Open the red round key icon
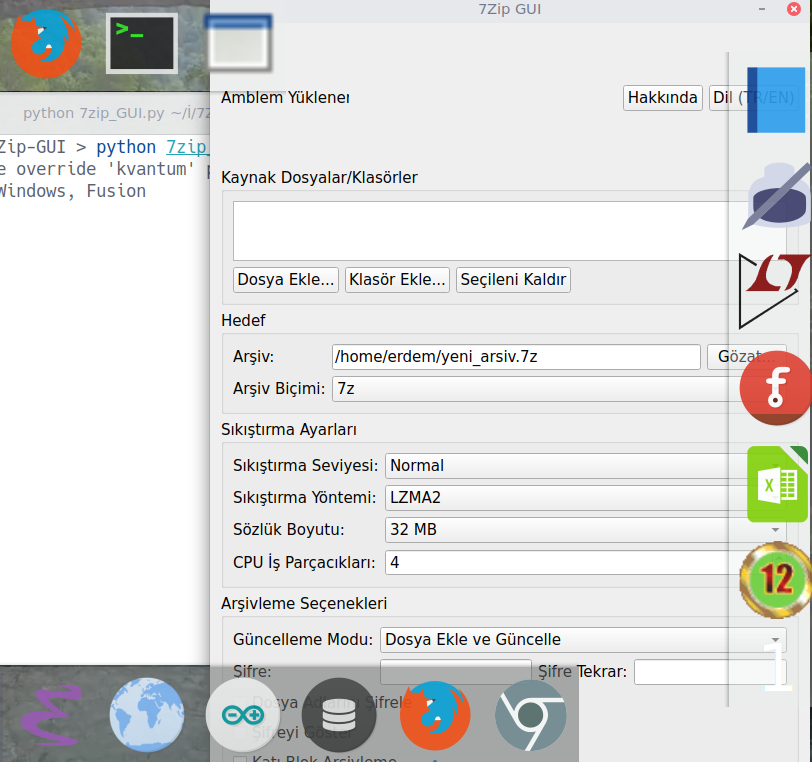Image resolution: width=812 pixels, height=762 pixels. (x=776, y=388)
